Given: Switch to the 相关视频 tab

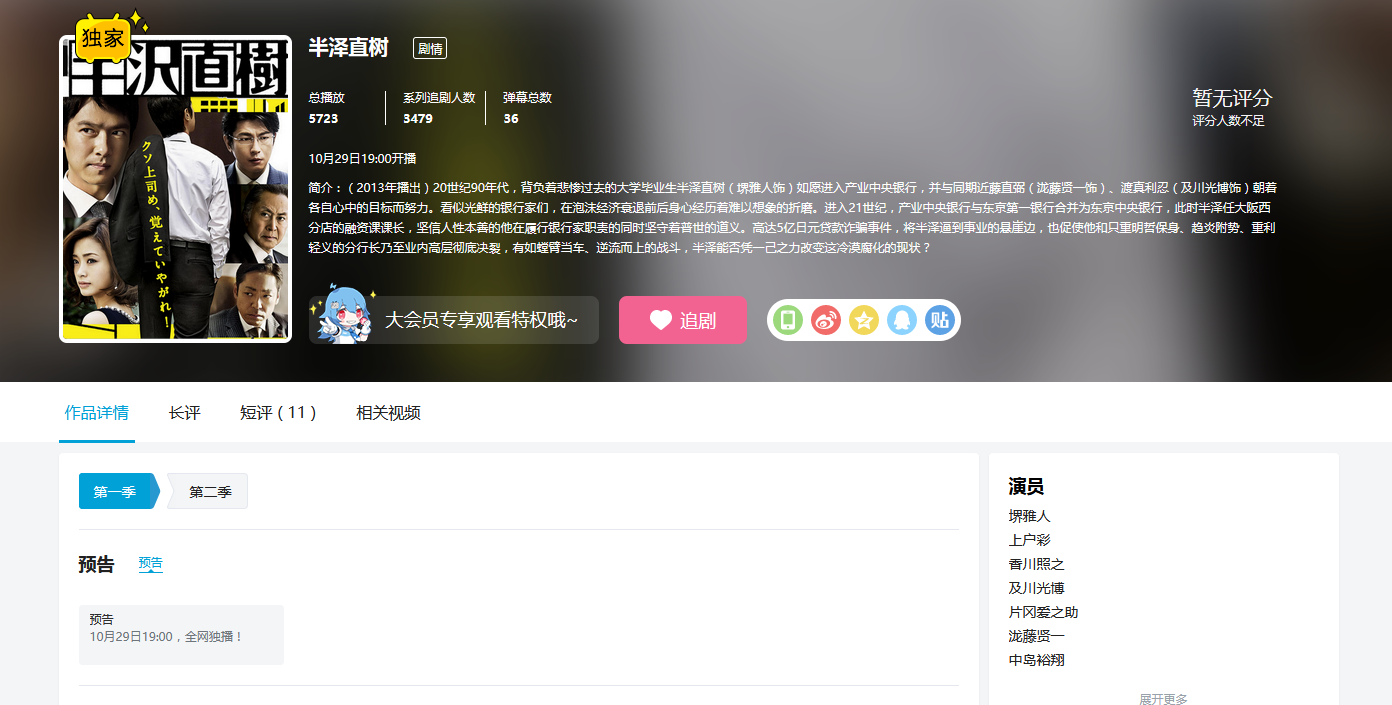Looking at the screenshot, I should coord(388,413).
